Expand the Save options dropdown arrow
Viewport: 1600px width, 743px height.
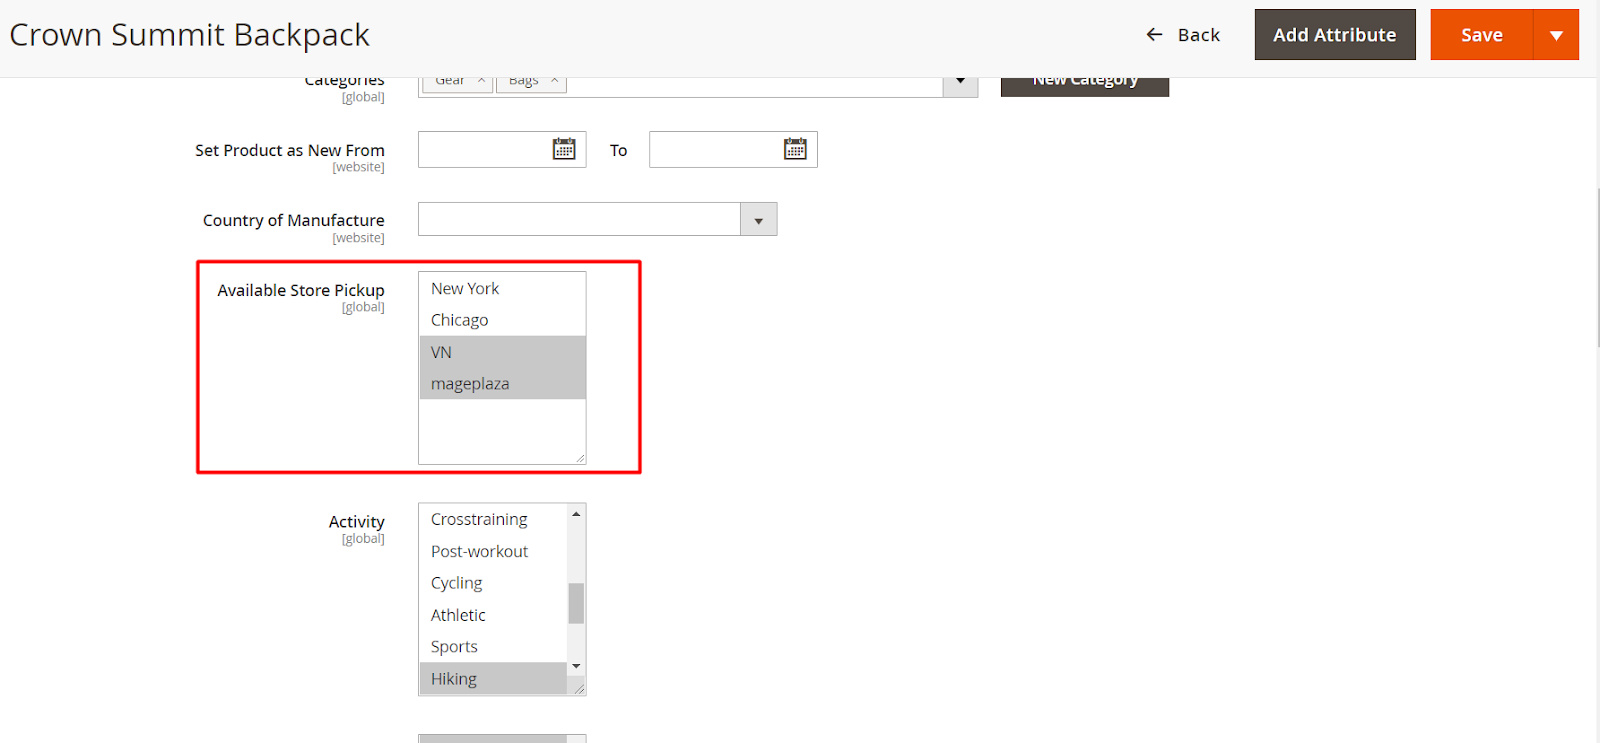tap(1556, 35)
